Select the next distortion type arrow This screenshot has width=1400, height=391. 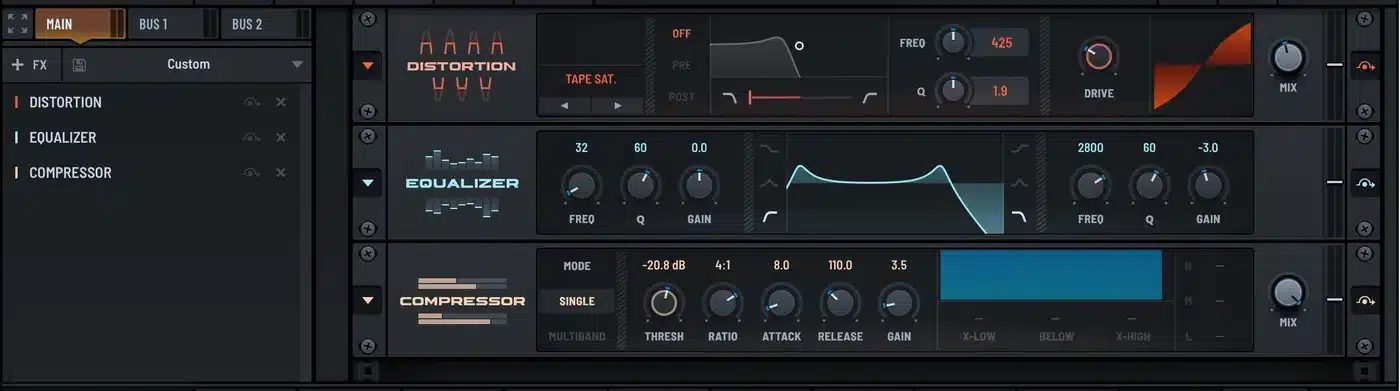[x=616, y=105]
